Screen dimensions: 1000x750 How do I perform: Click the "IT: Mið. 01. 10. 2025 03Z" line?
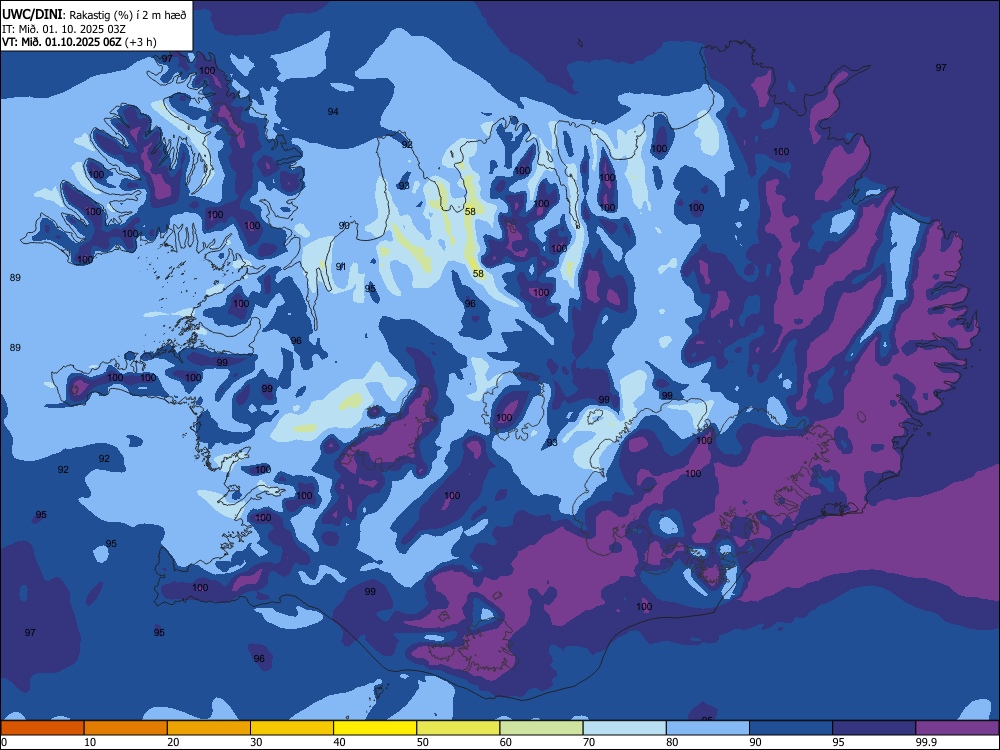click(62, 29)
